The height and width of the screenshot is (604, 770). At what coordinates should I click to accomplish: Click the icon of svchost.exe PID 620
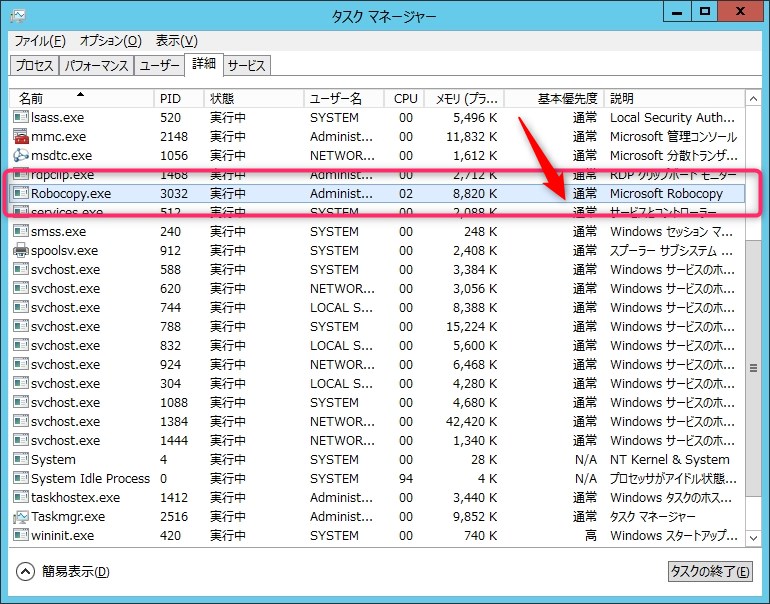21,288
